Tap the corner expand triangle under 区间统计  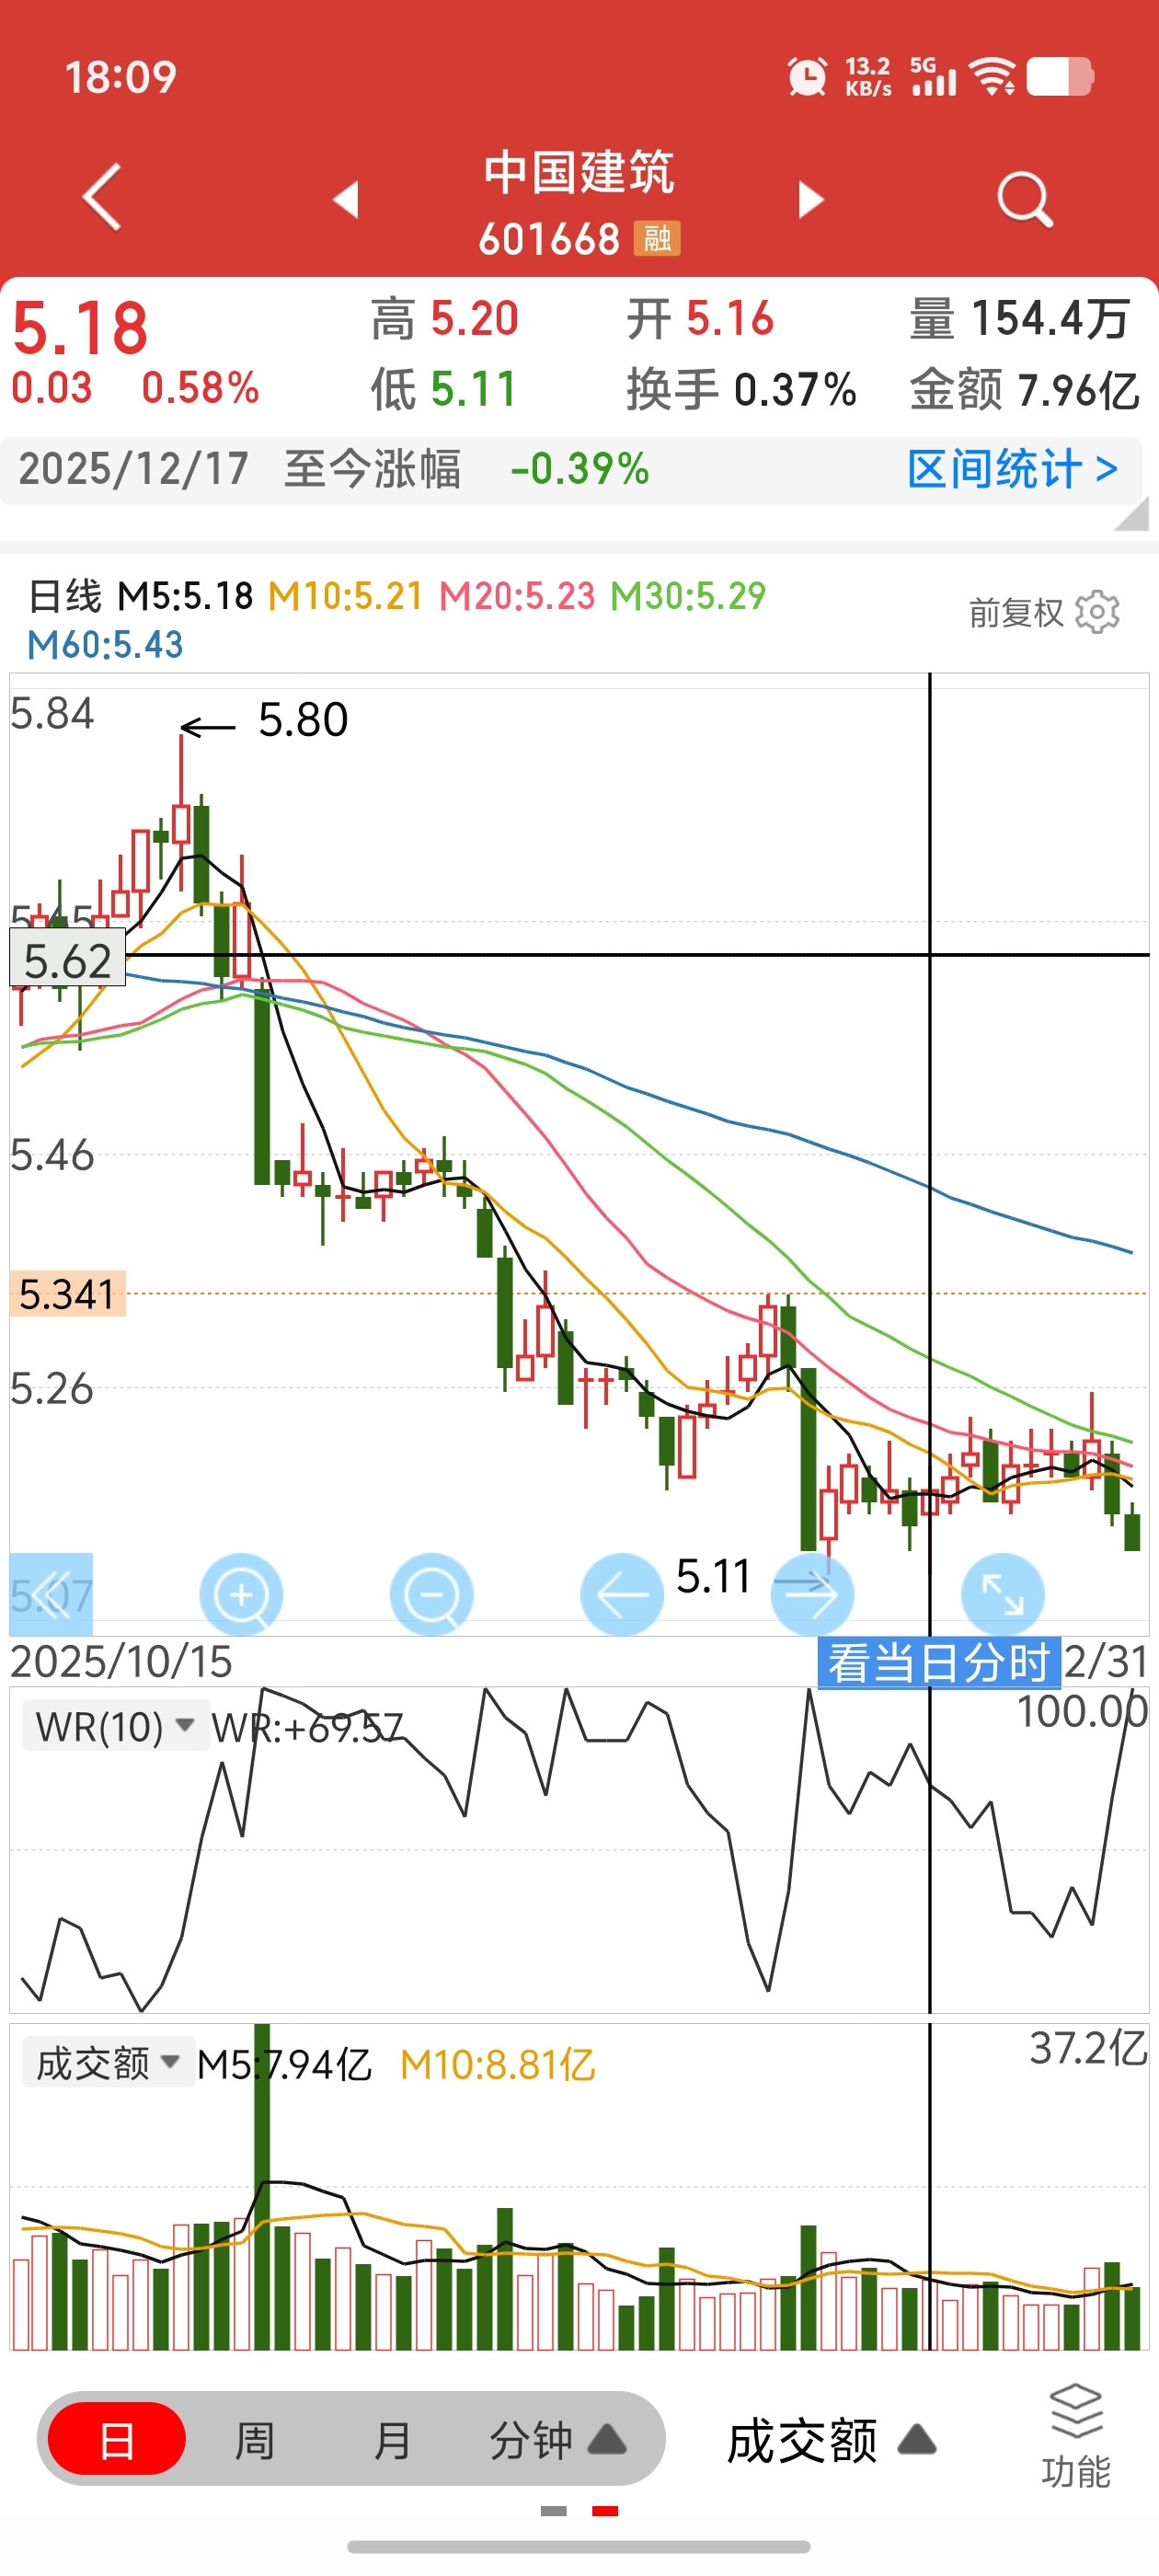tap(1132, 514)
